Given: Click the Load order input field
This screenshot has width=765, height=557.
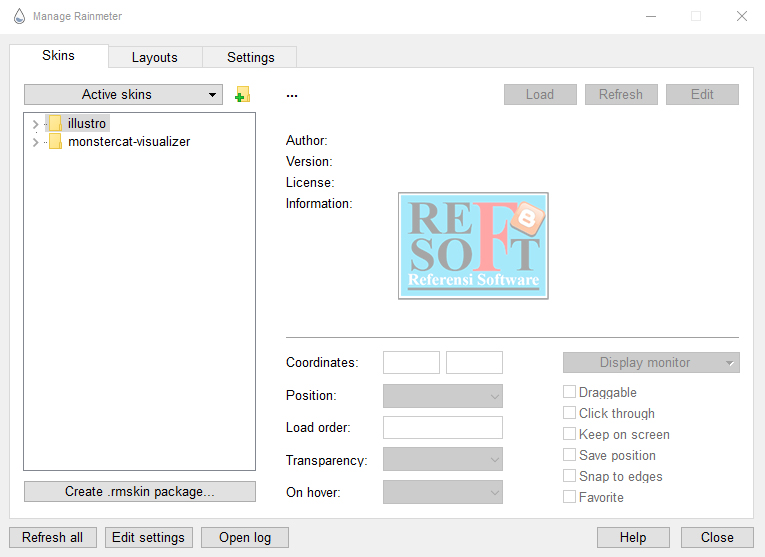Looking at the screenshot, I should 443,427.
